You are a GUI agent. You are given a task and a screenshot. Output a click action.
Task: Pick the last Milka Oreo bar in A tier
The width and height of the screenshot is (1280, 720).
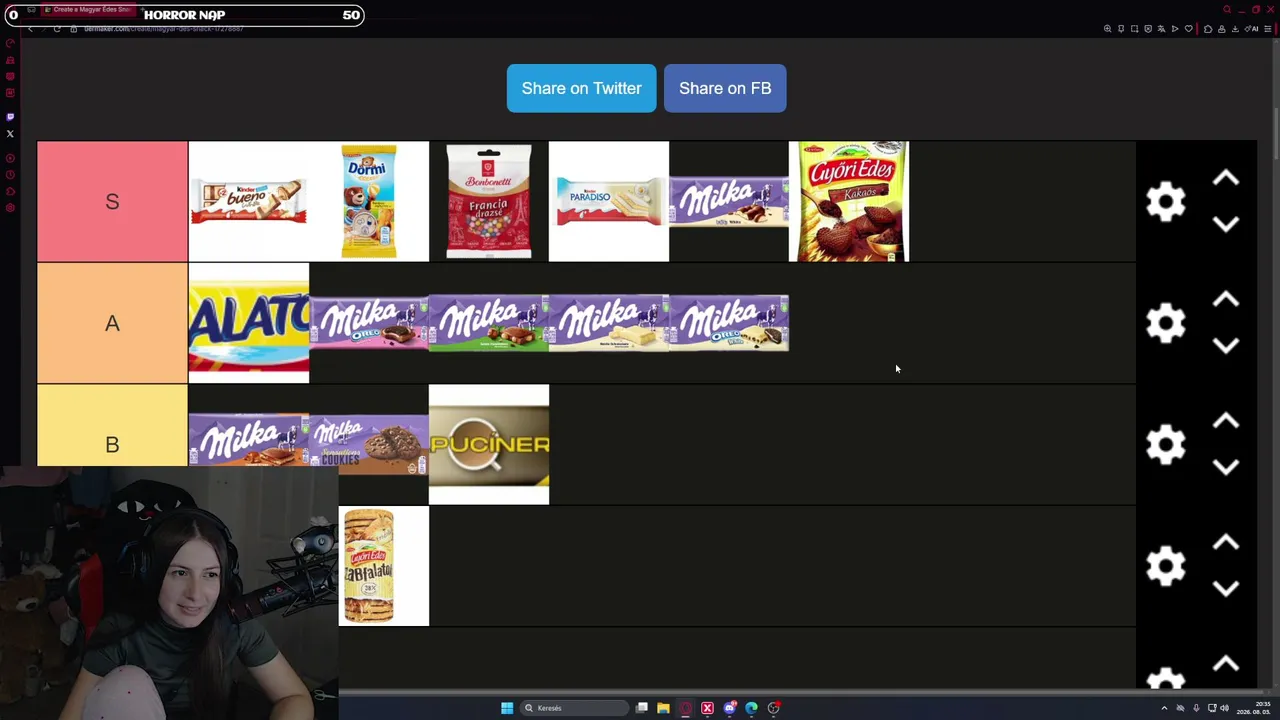click(729, 323)
